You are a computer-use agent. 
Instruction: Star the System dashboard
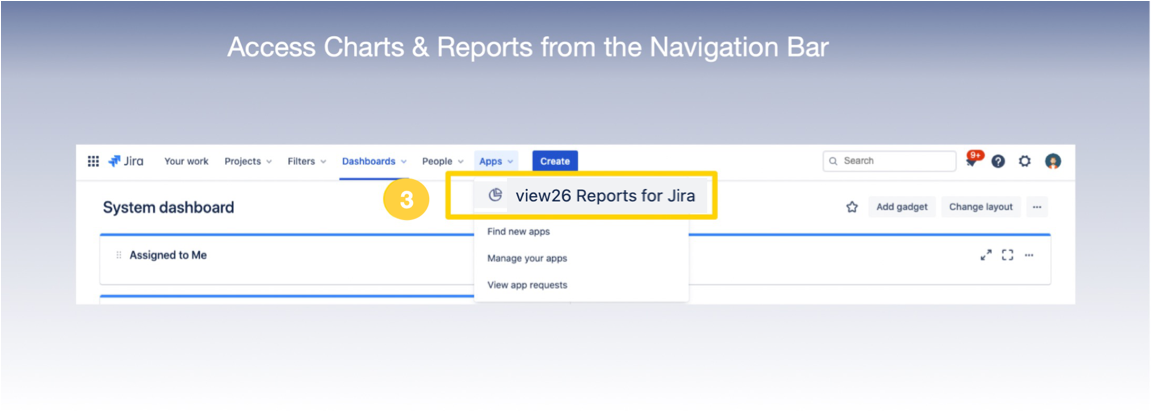coord(852,207)
